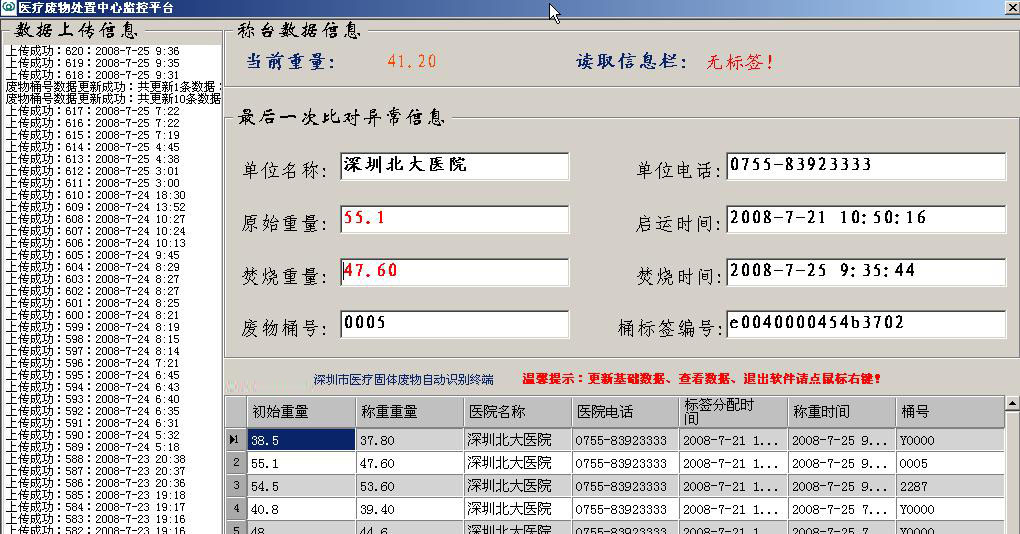Click the 称重时间 column header
This screenshot has height=534, width=1020.
click(840, 411)
